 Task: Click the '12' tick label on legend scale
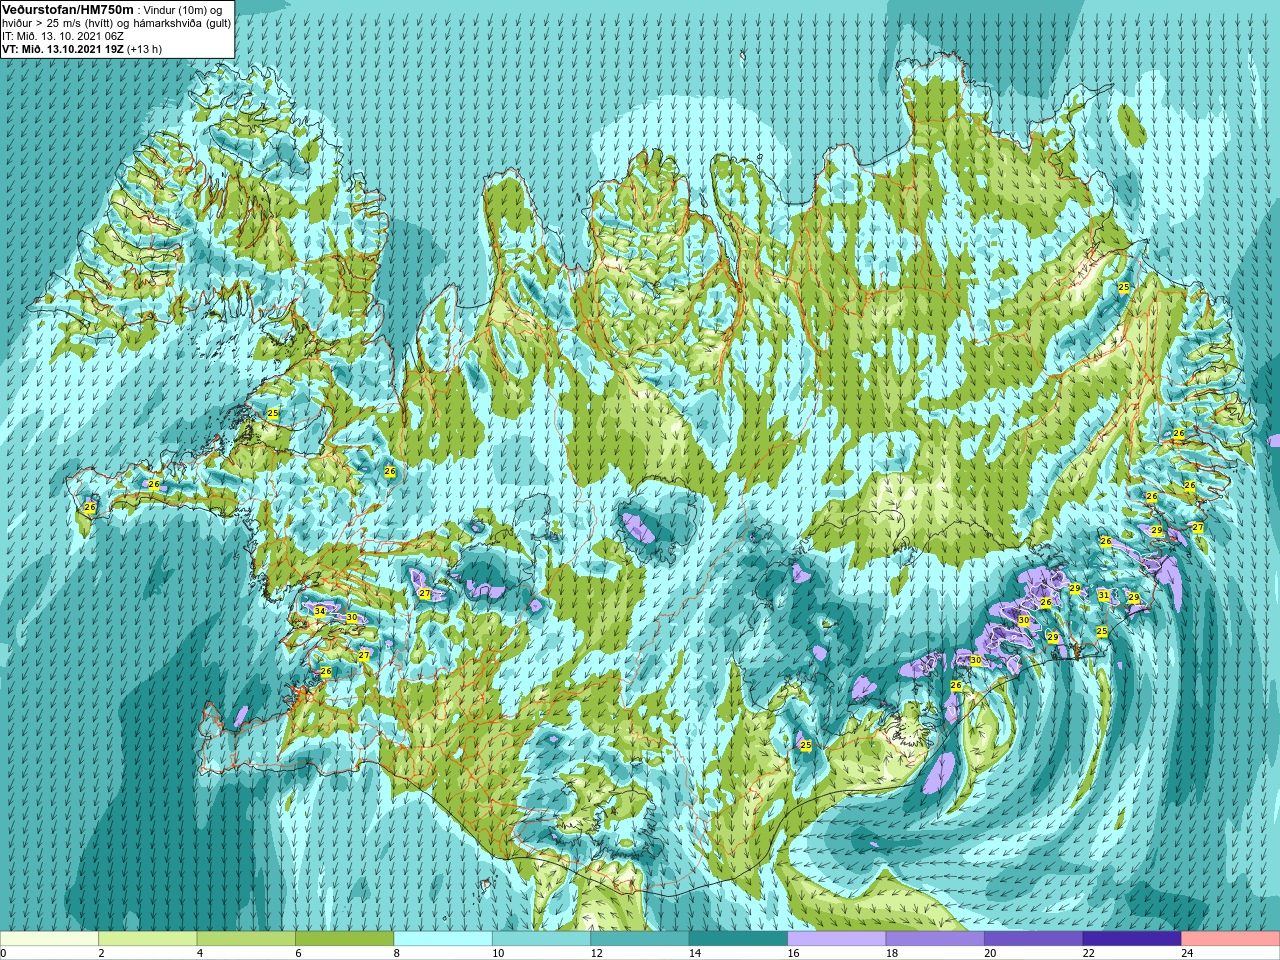[596, 953]
